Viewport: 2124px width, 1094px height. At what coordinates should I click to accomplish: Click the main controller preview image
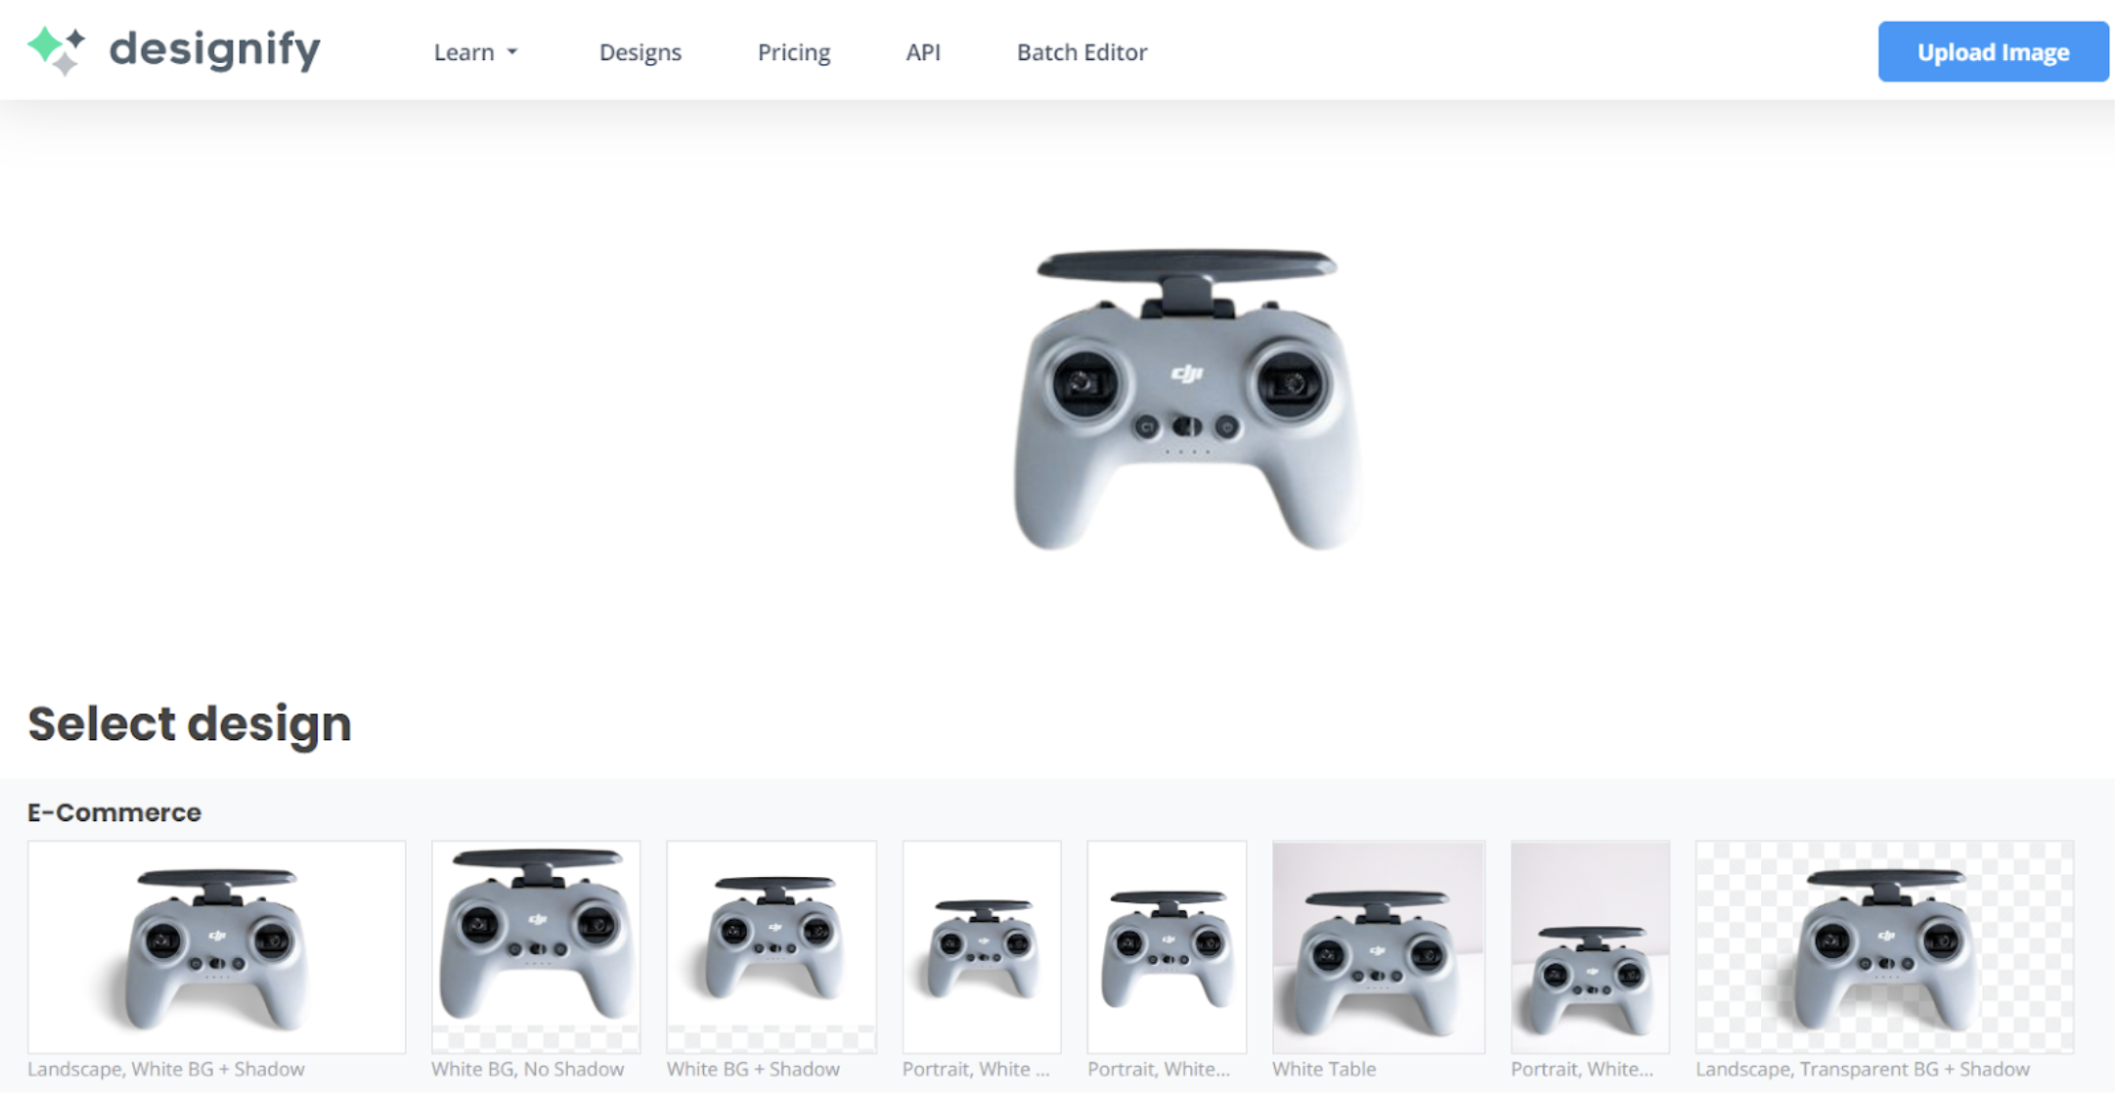1186,399
